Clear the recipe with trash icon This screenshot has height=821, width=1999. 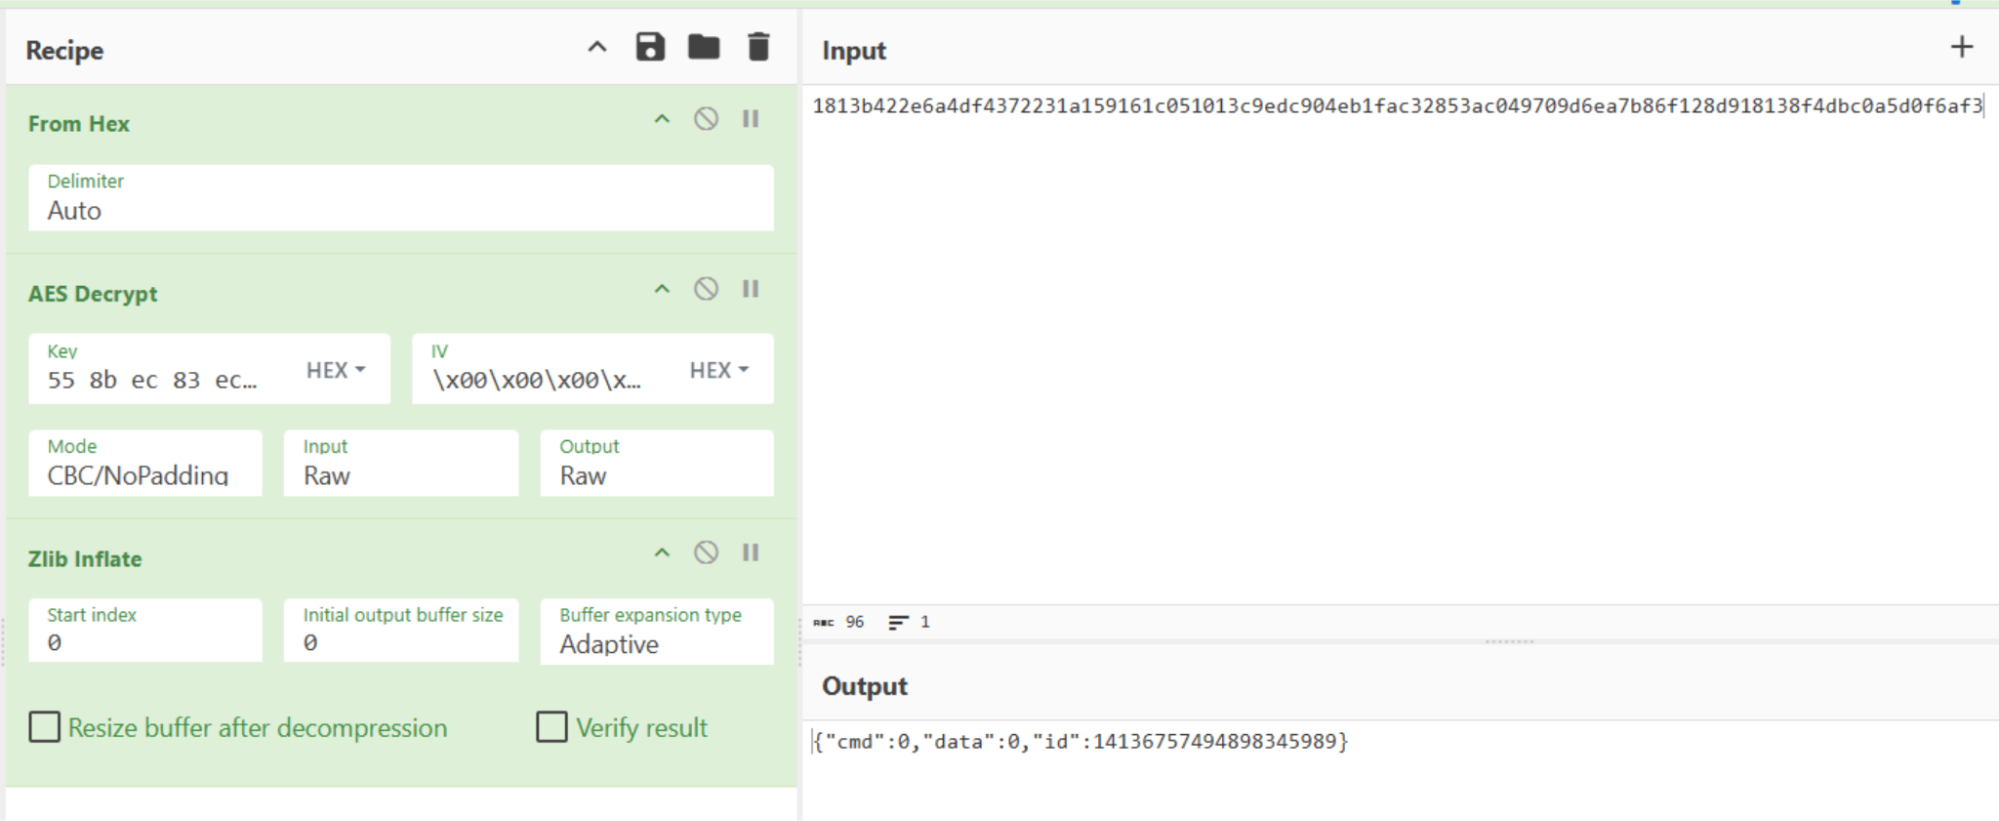tap(759, 47)
